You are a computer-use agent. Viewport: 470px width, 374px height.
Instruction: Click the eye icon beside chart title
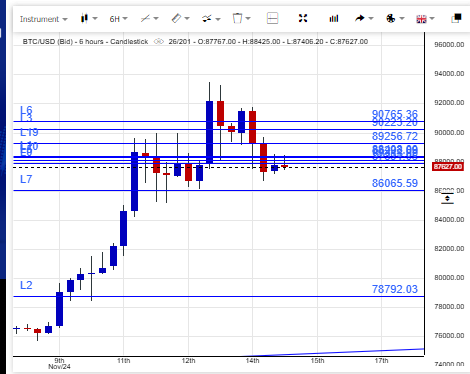coord(159,42)
